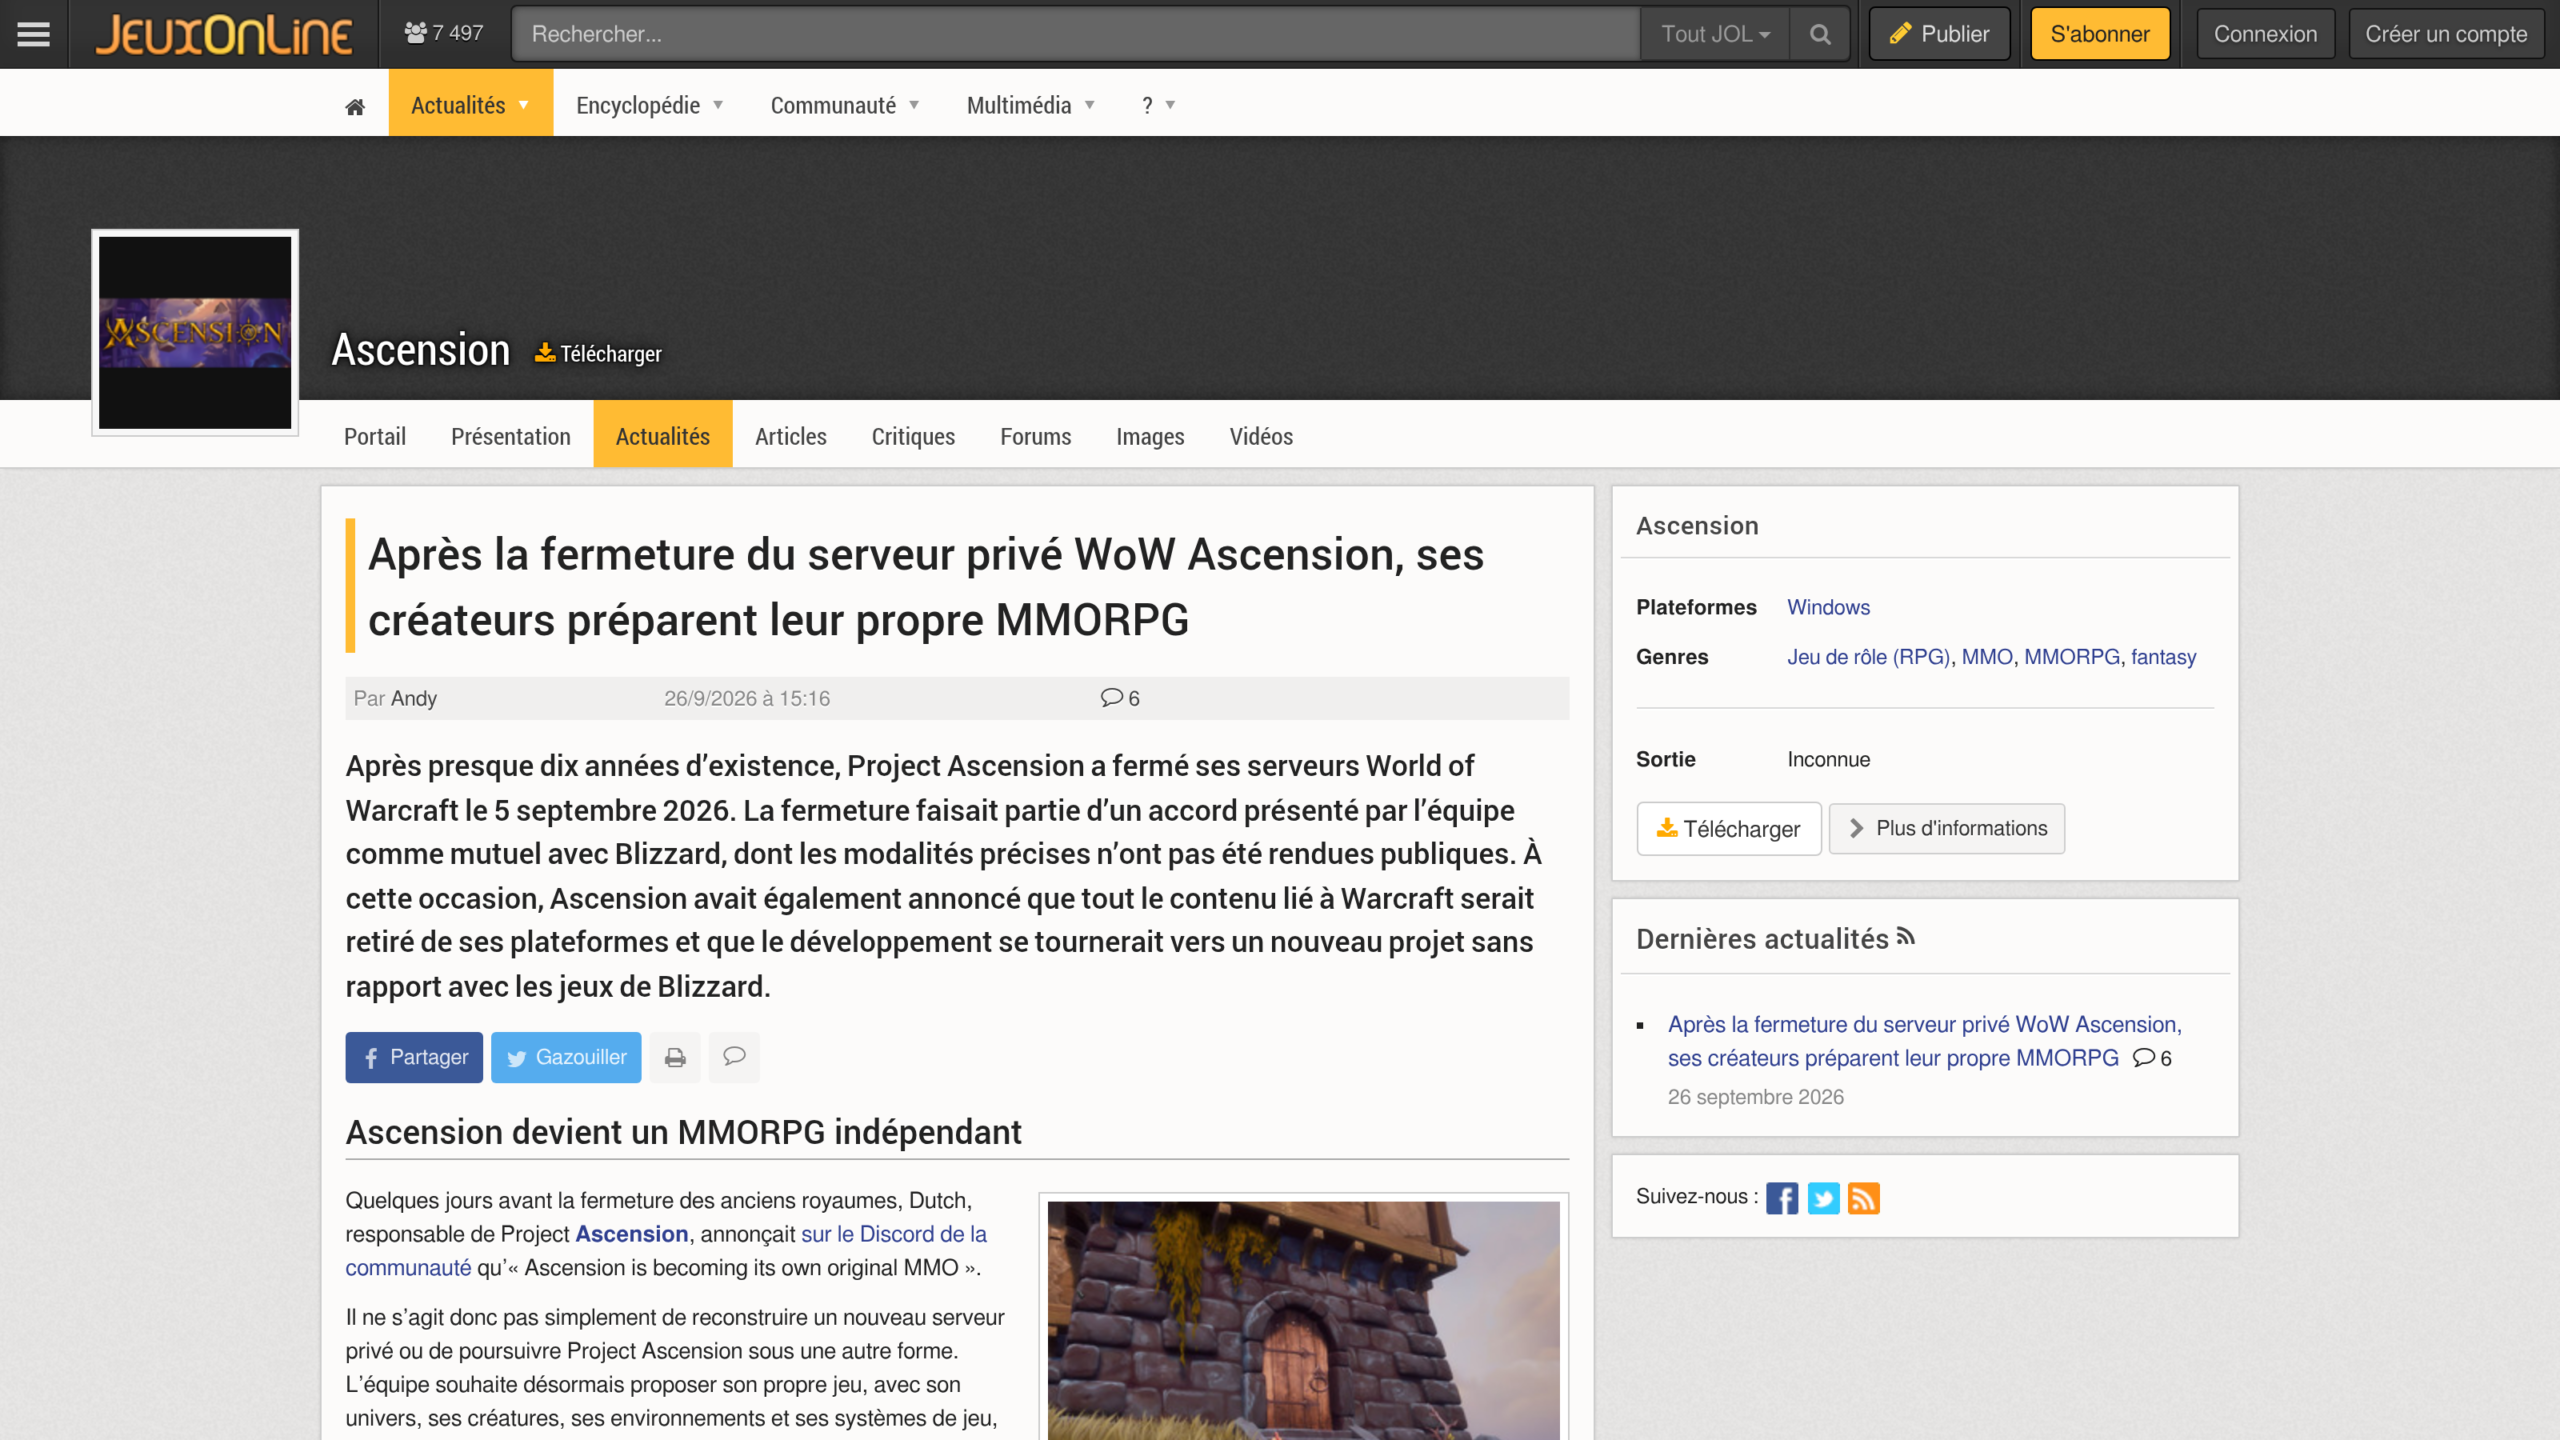Open the MMORPG genre link
This screenshot has width=2560, height=1440.
[x=2072, y=657]
